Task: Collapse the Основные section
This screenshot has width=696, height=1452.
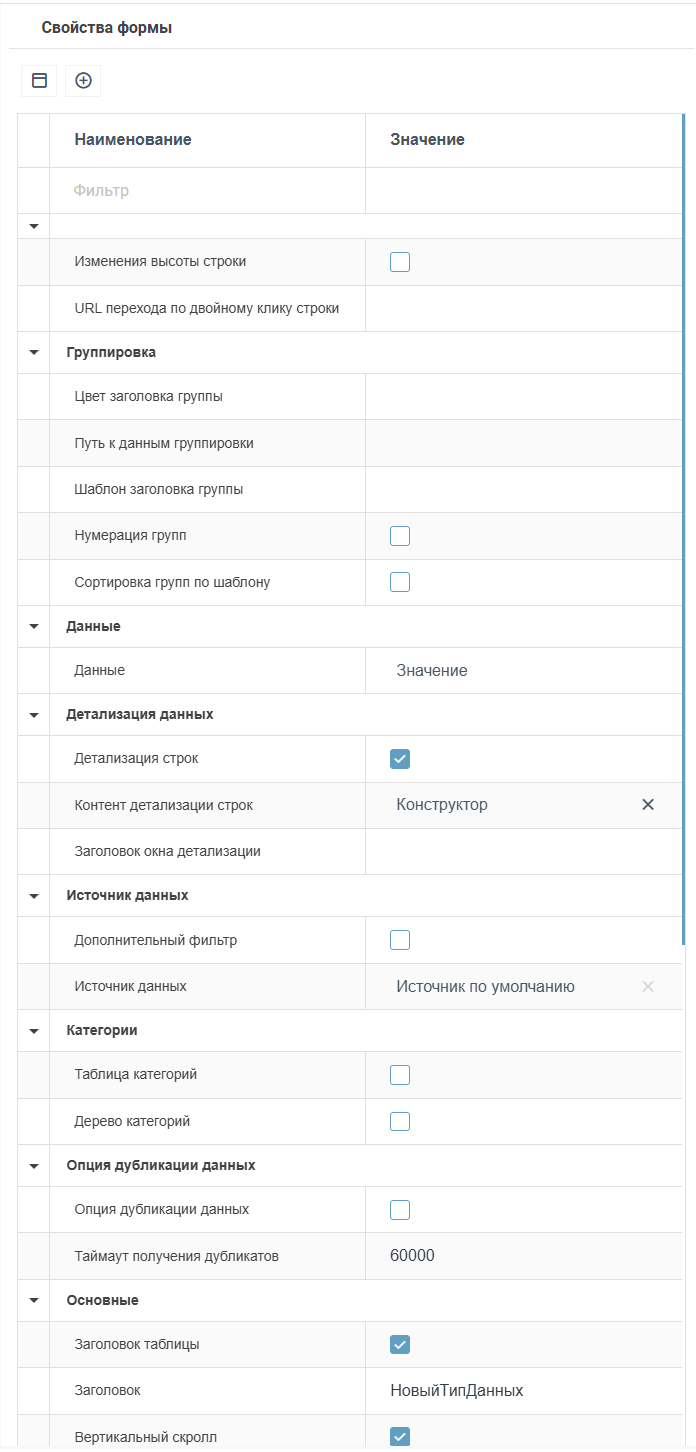Action: tap(34, 1301)
